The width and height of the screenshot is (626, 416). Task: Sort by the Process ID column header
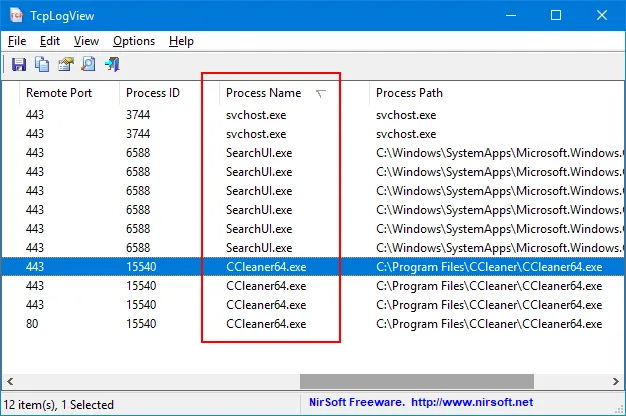[169, 93]
